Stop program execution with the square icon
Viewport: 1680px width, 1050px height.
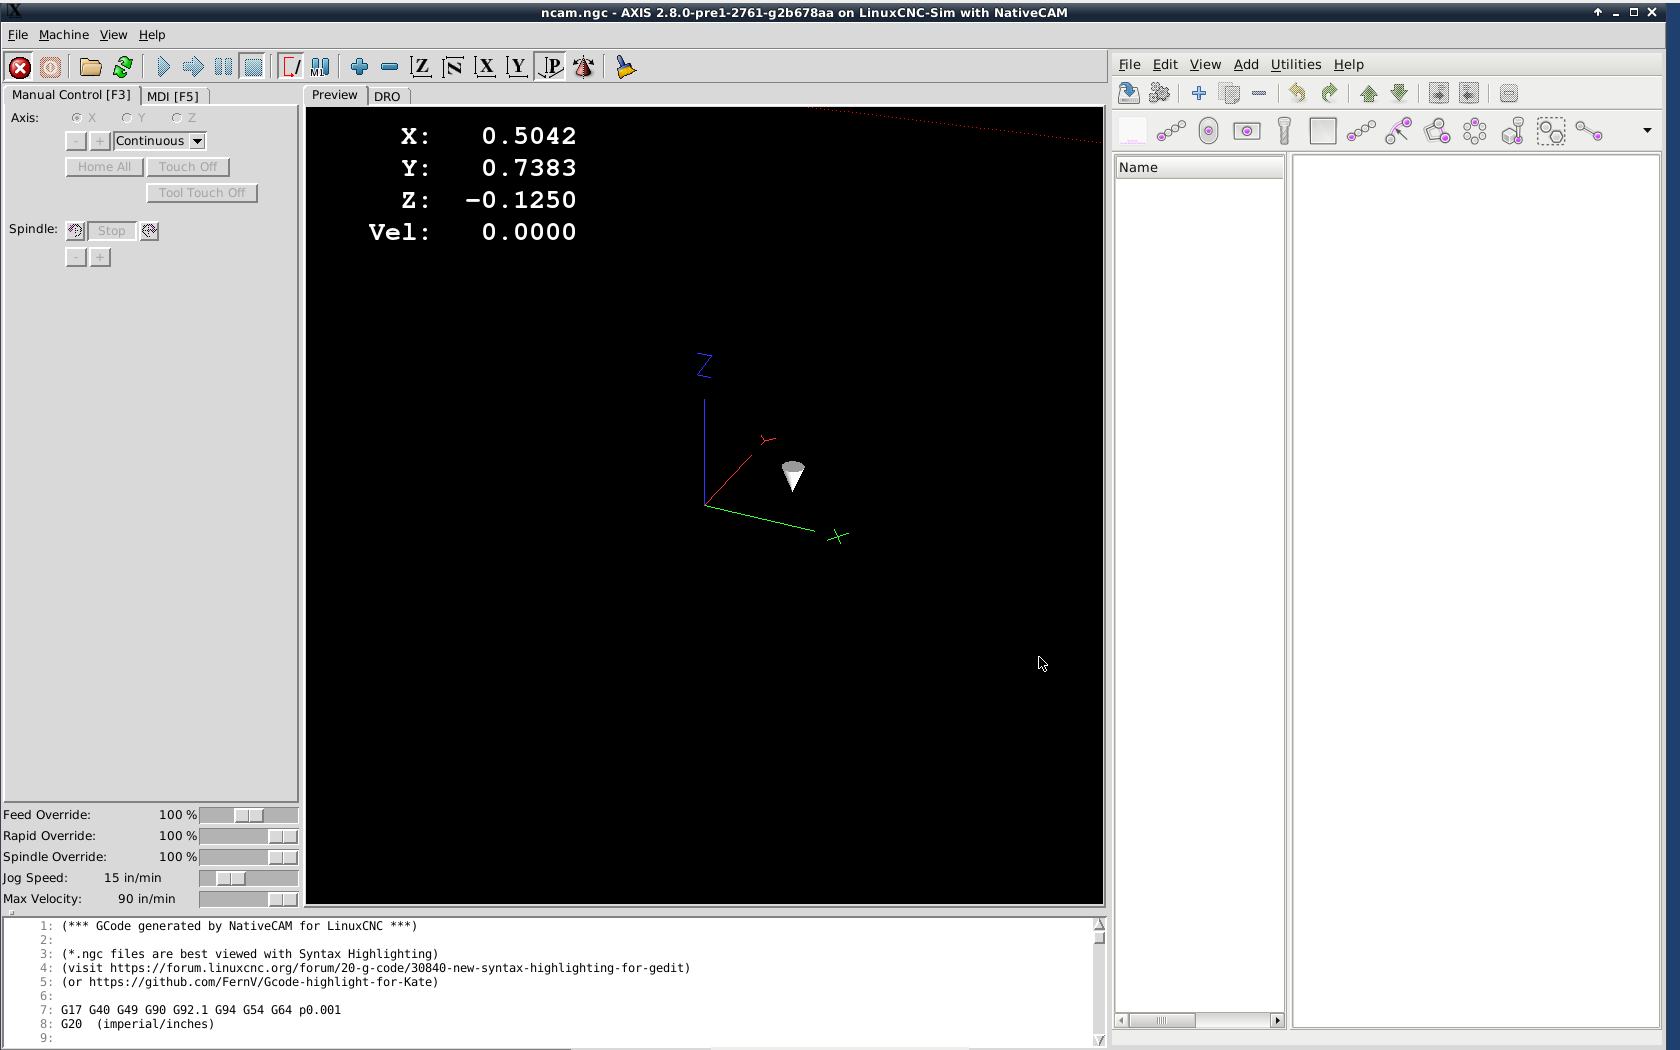point(253,67)
